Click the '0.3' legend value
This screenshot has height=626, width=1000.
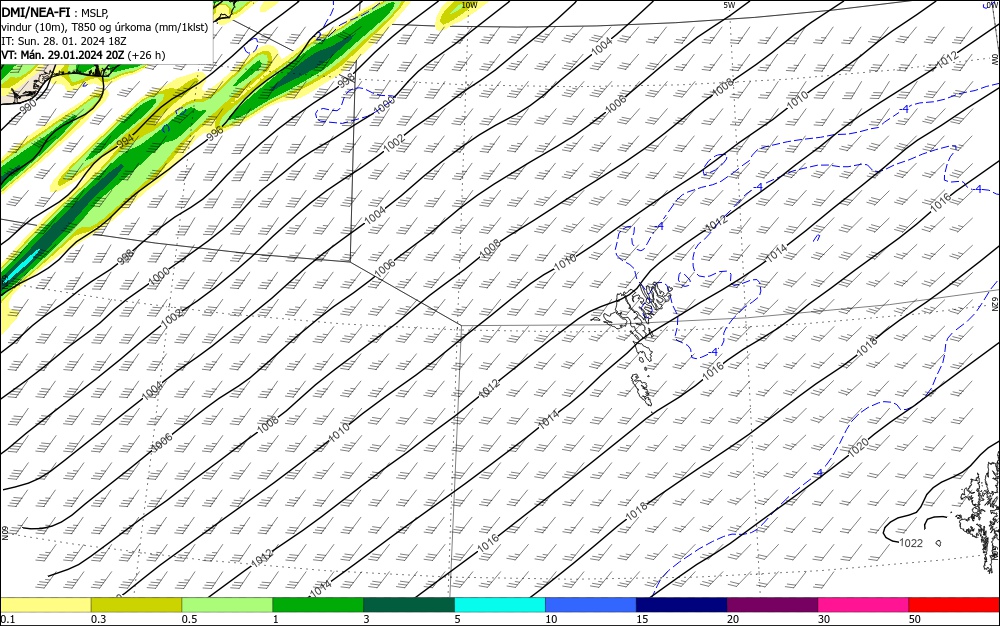click(x=98, y=619)
